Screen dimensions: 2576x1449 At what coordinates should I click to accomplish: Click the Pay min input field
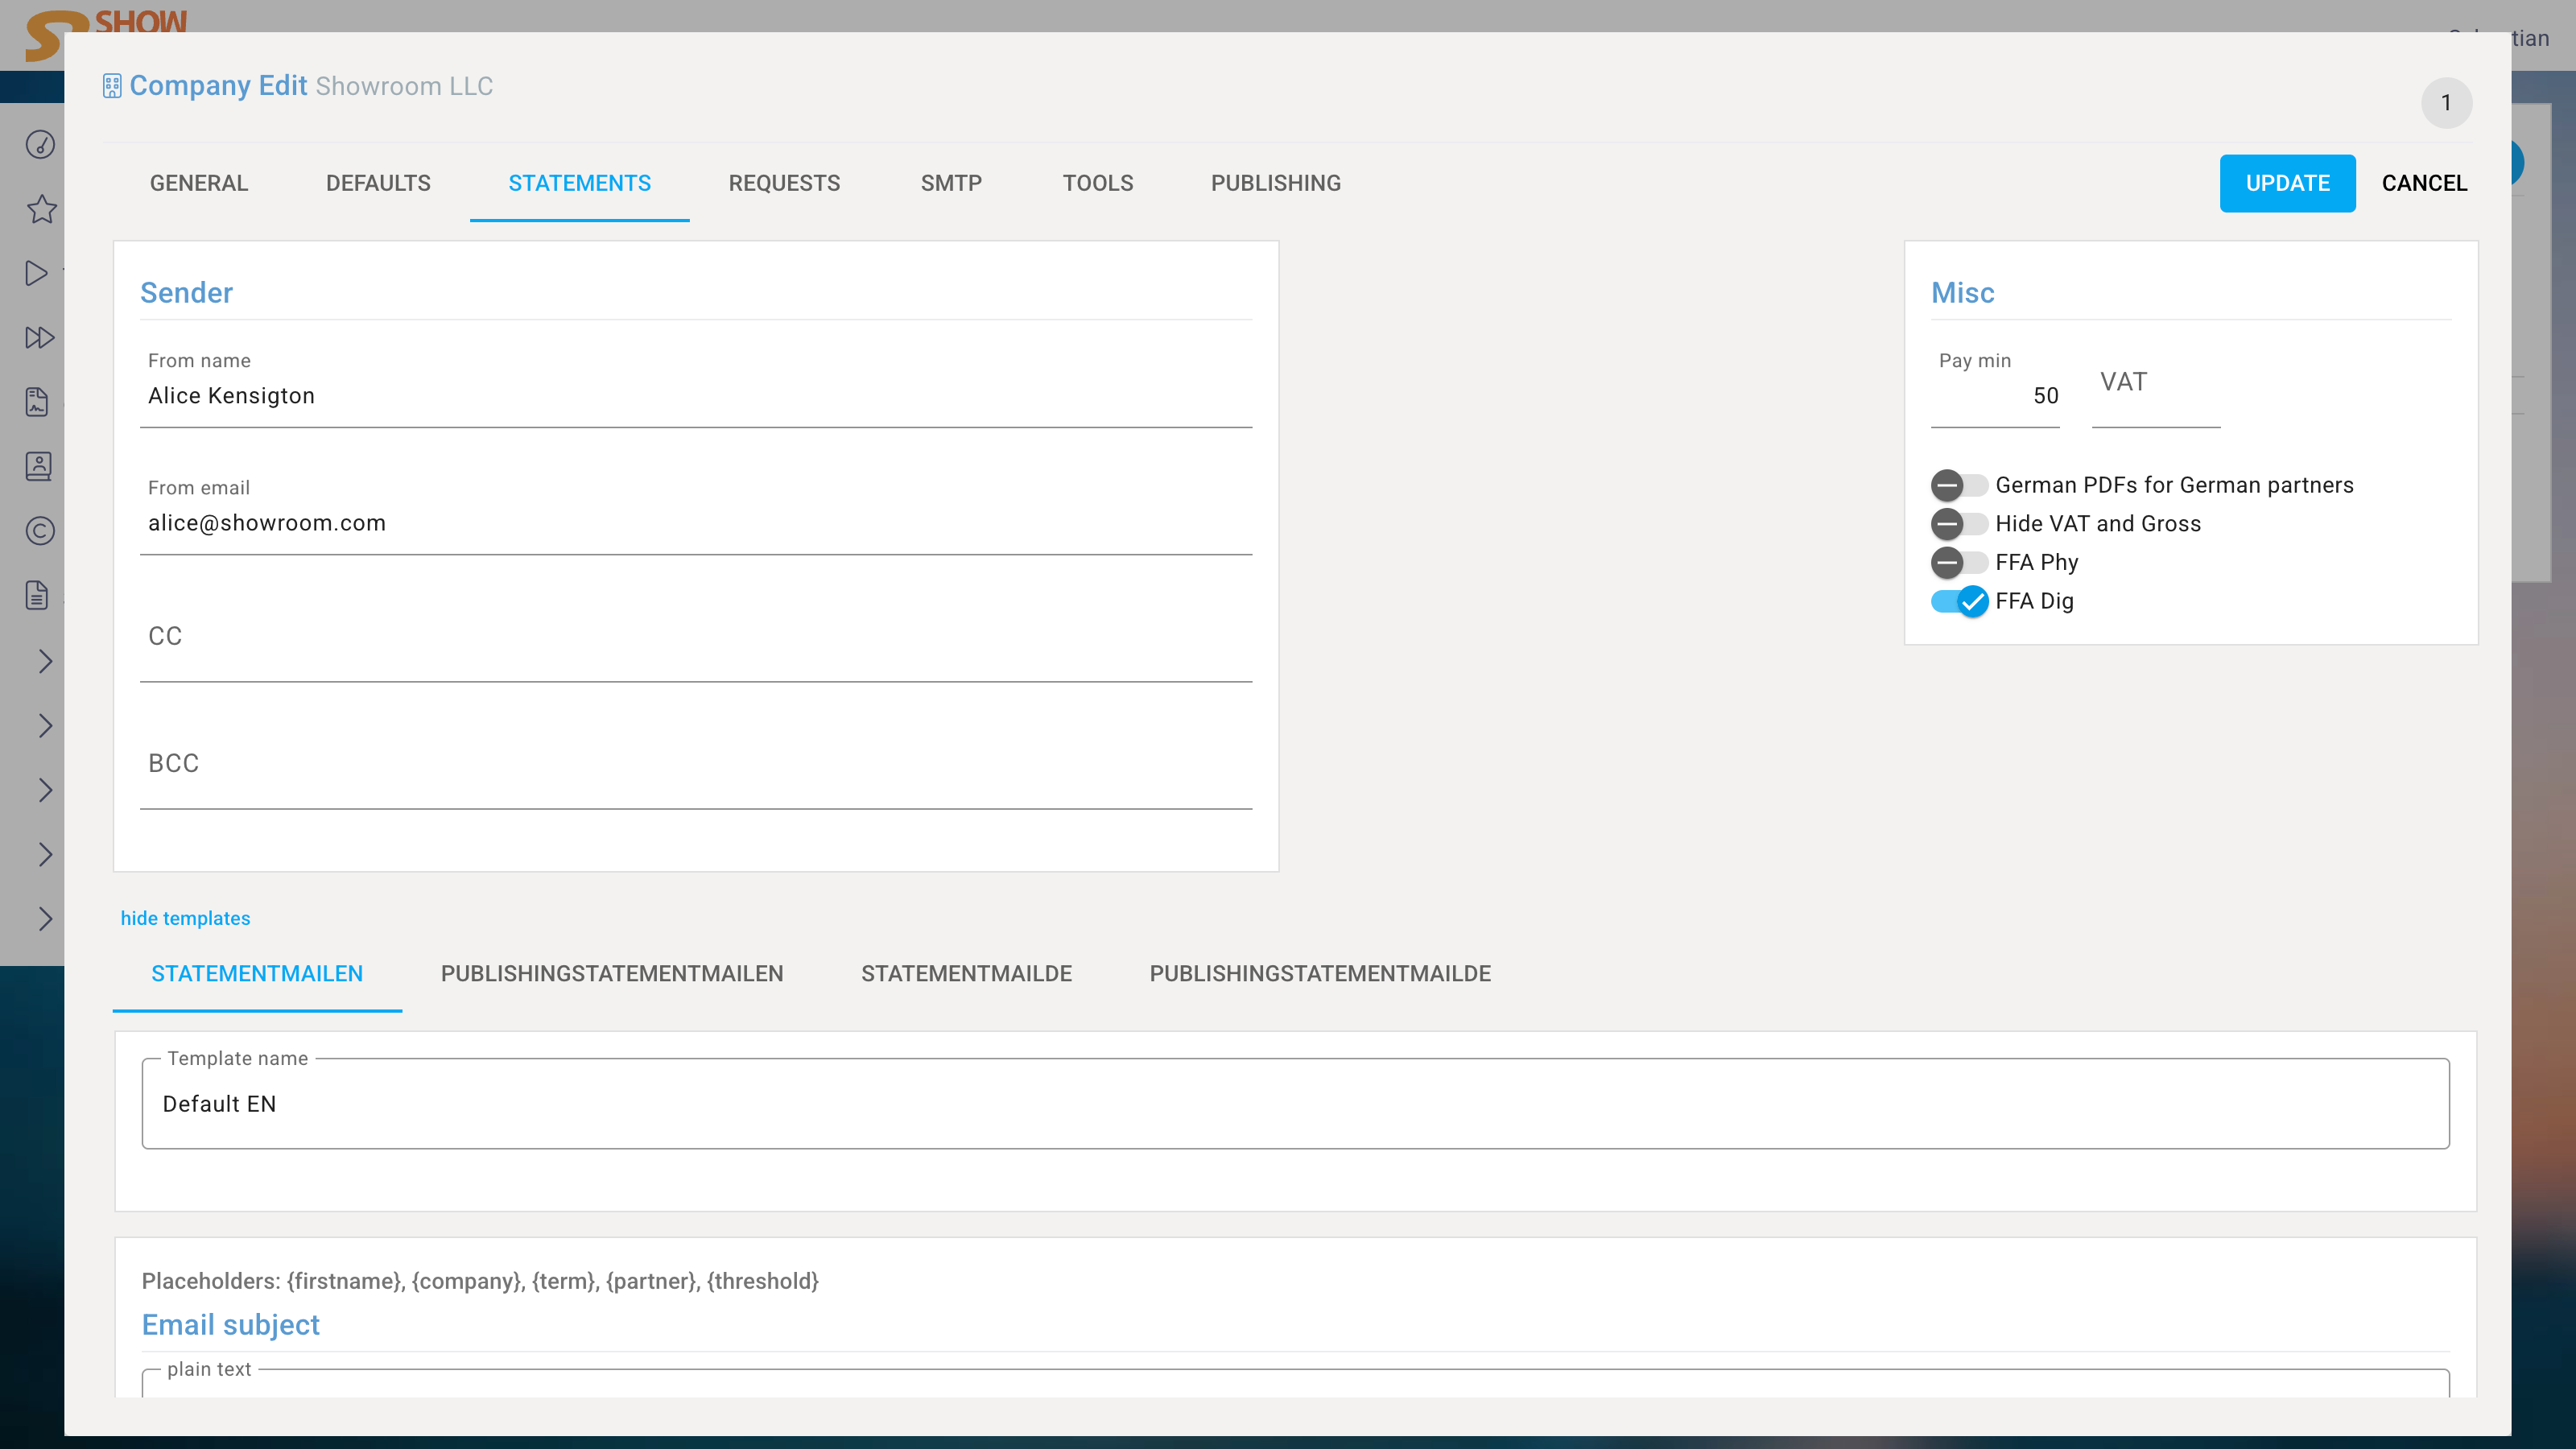(x=1994, y=396)
